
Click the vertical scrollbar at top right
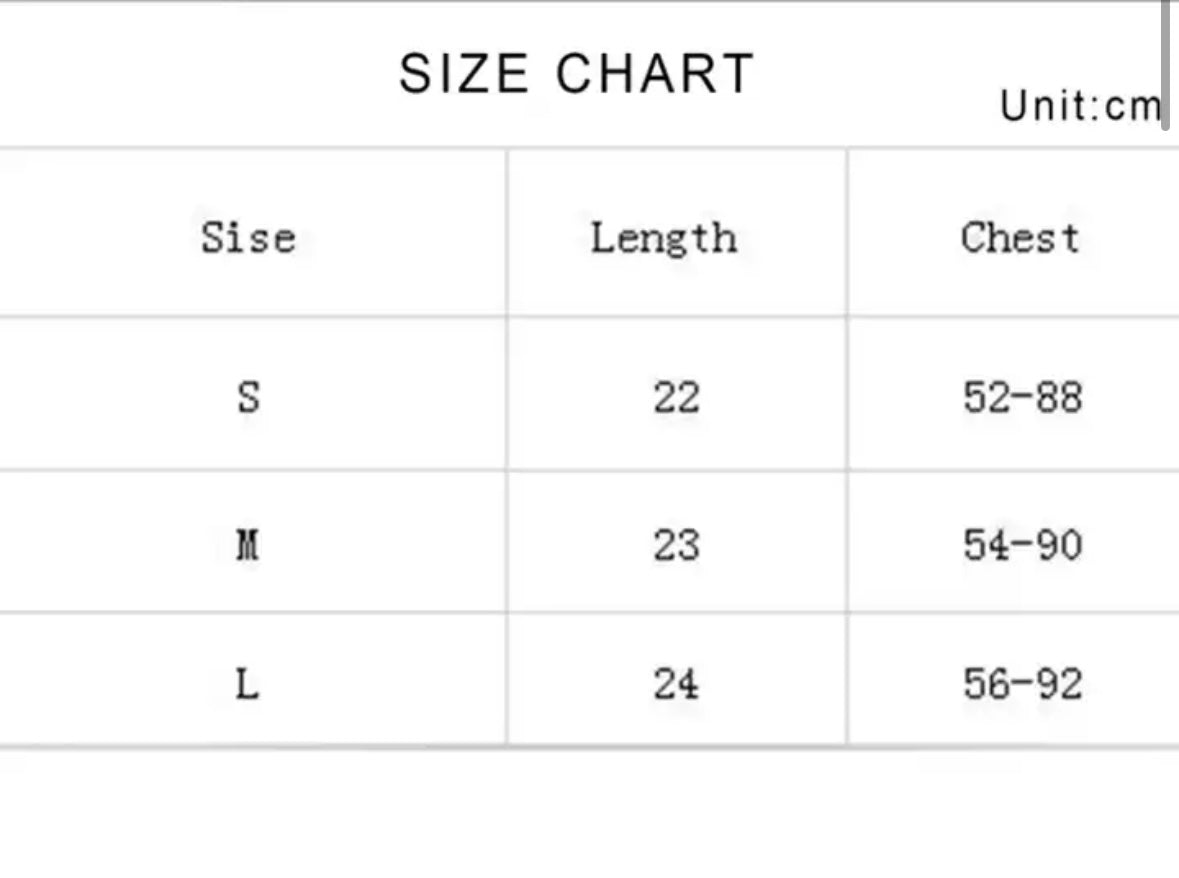point(1166,62)
